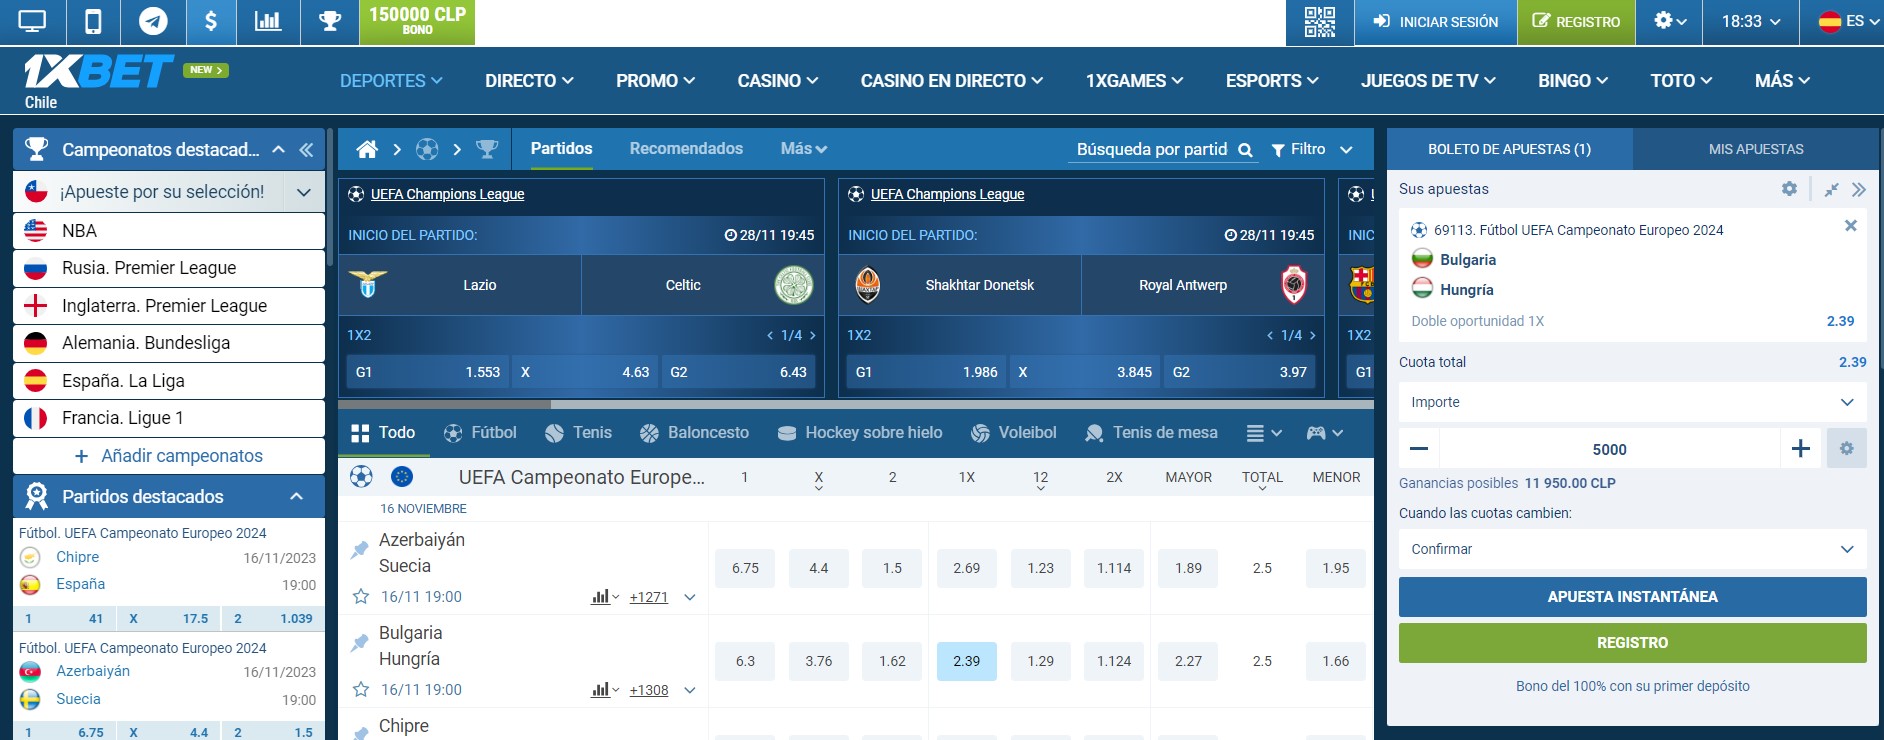Open statistics for Azerbaiyán-Suecia match
1884x740 pixels.
click(605, 597)
